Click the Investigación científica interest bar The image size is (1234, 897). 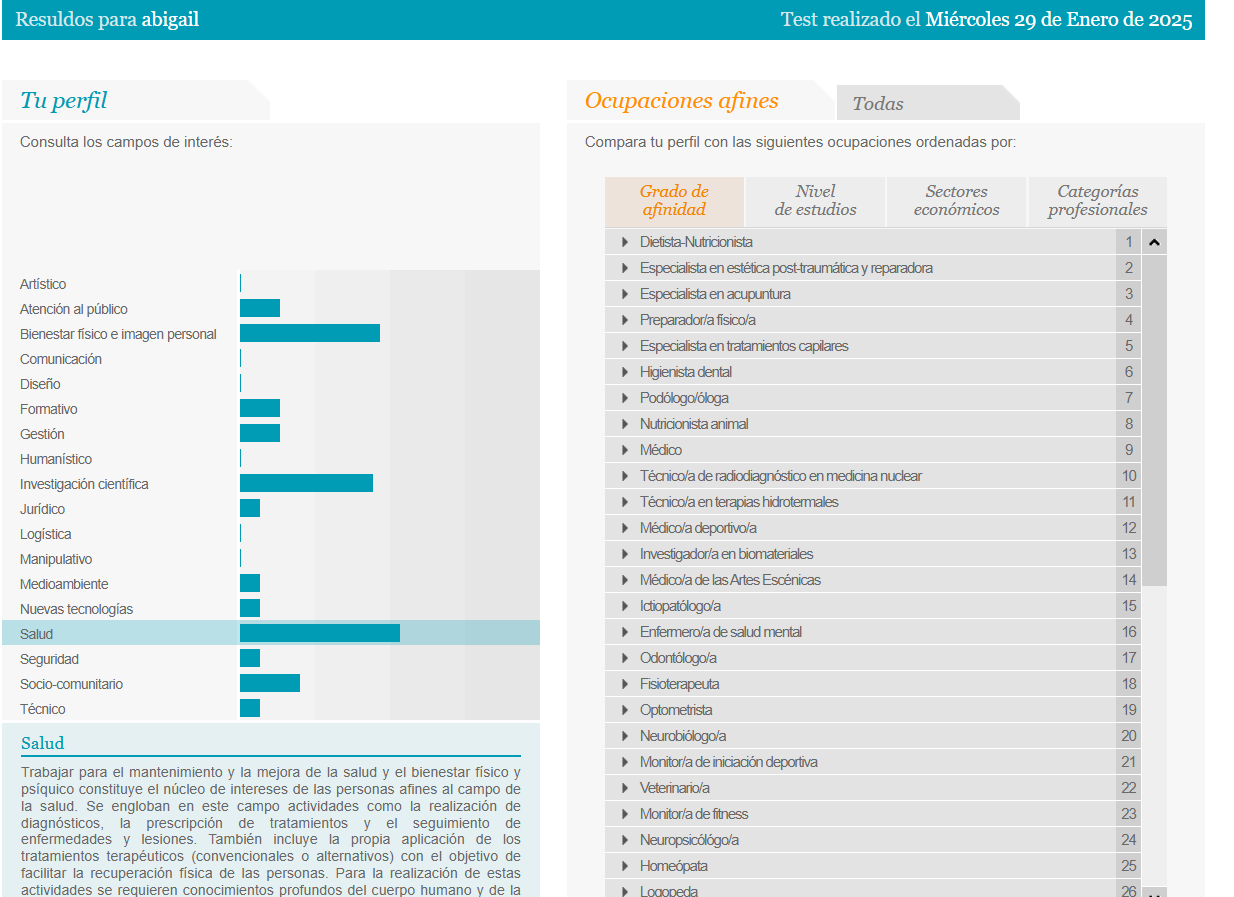click(x=306, y=483)
